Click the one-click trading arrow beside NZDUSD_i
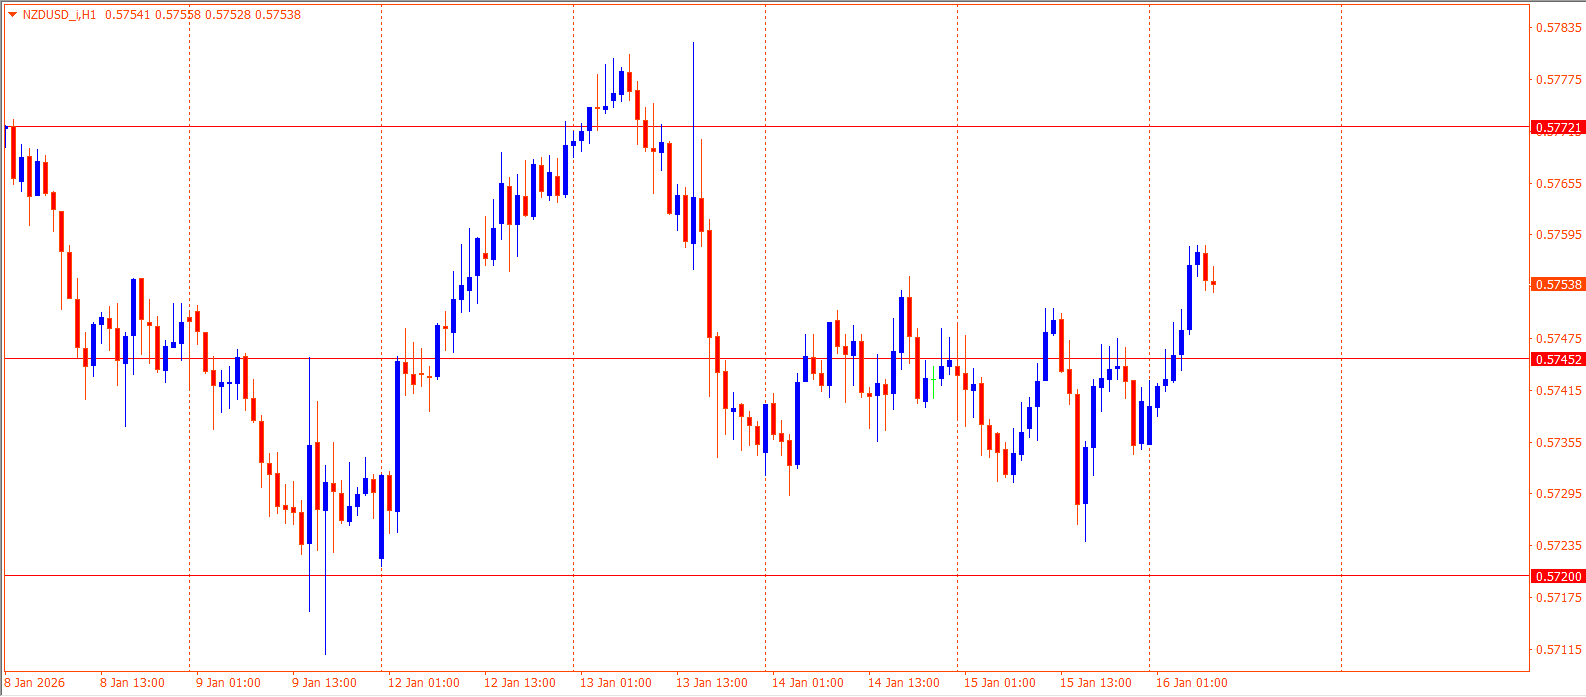 [x=12, y=15]
